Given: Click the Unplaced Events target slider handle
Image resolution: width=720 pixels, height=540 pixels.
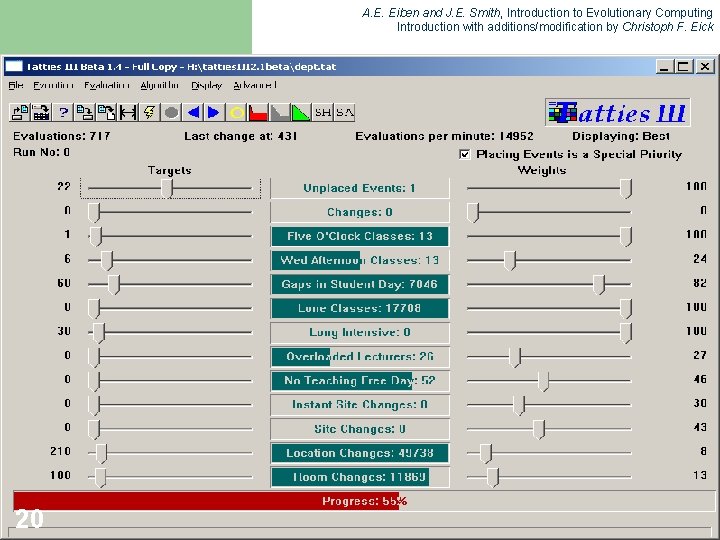Looking at the screenshot, I should coord(167,189).
